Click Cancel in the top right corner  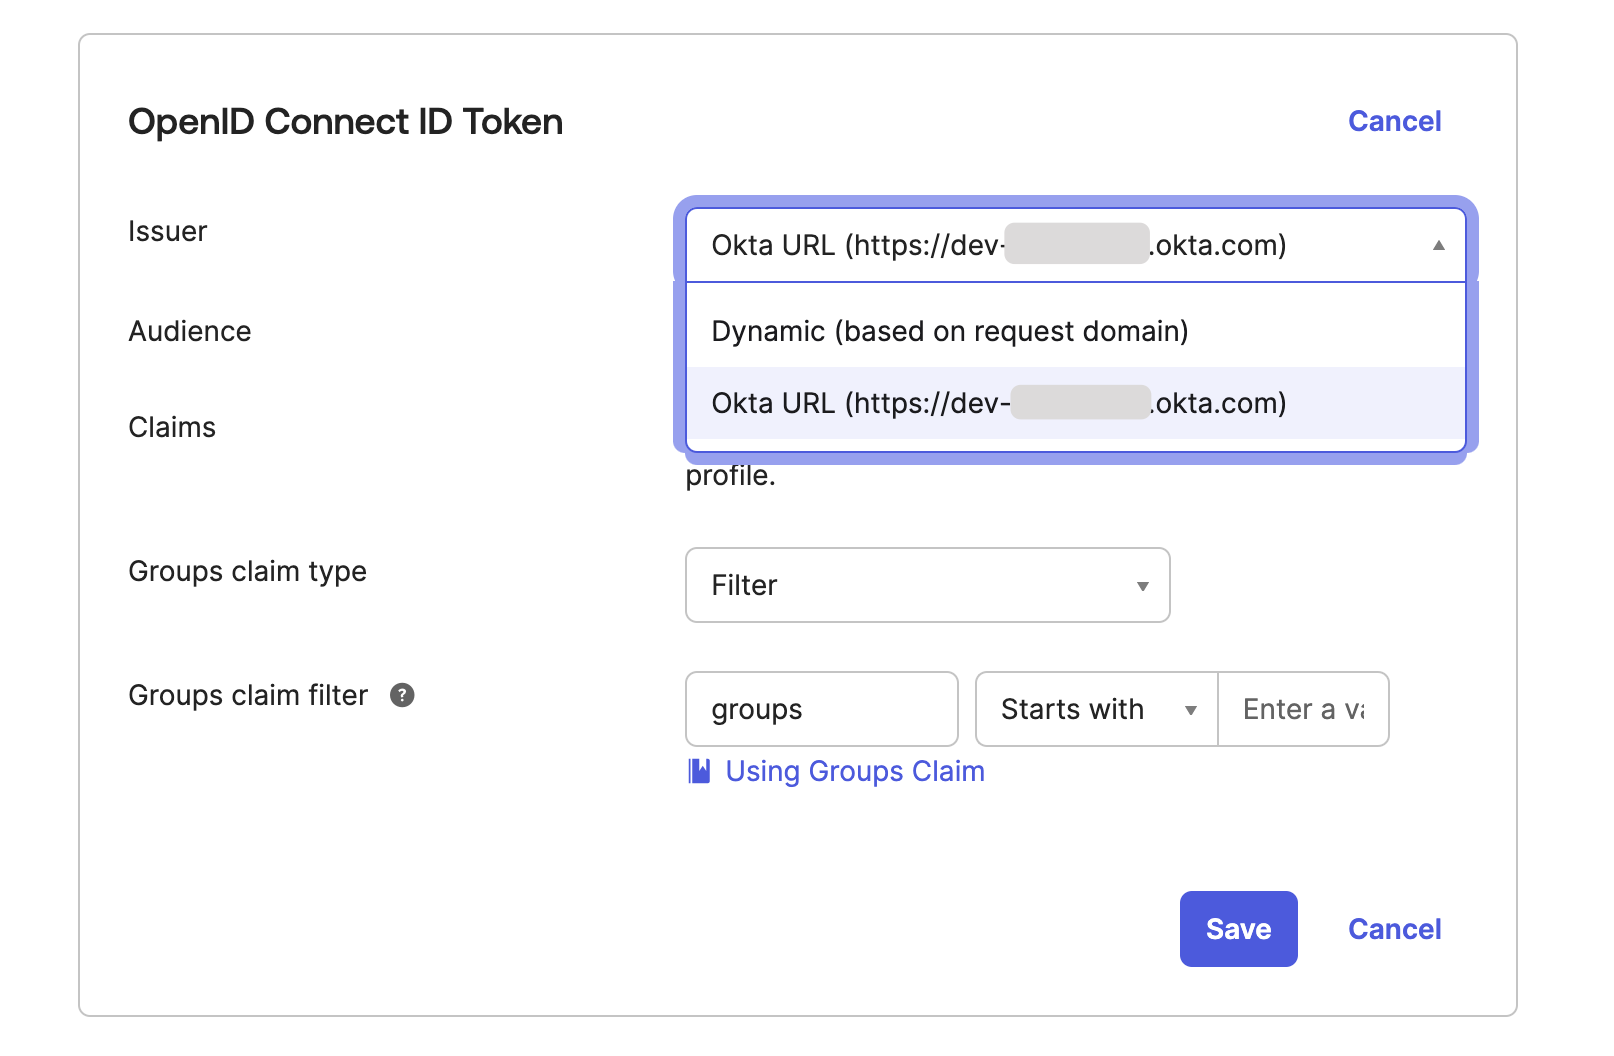click(x=1394, y=121)
